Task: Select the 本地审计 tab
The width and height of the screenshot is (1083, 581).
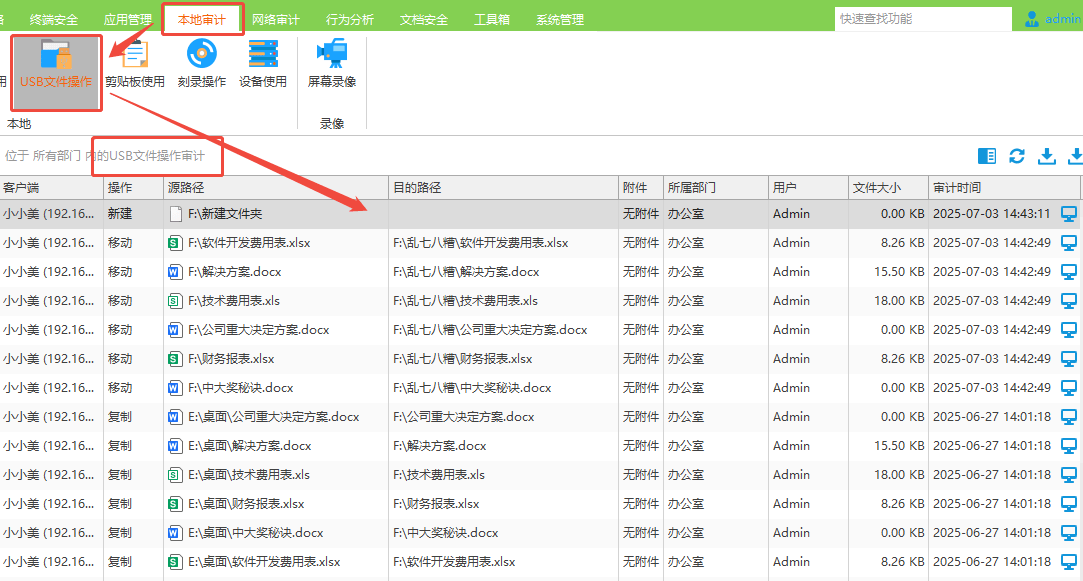Action: [x=202, y=19]
